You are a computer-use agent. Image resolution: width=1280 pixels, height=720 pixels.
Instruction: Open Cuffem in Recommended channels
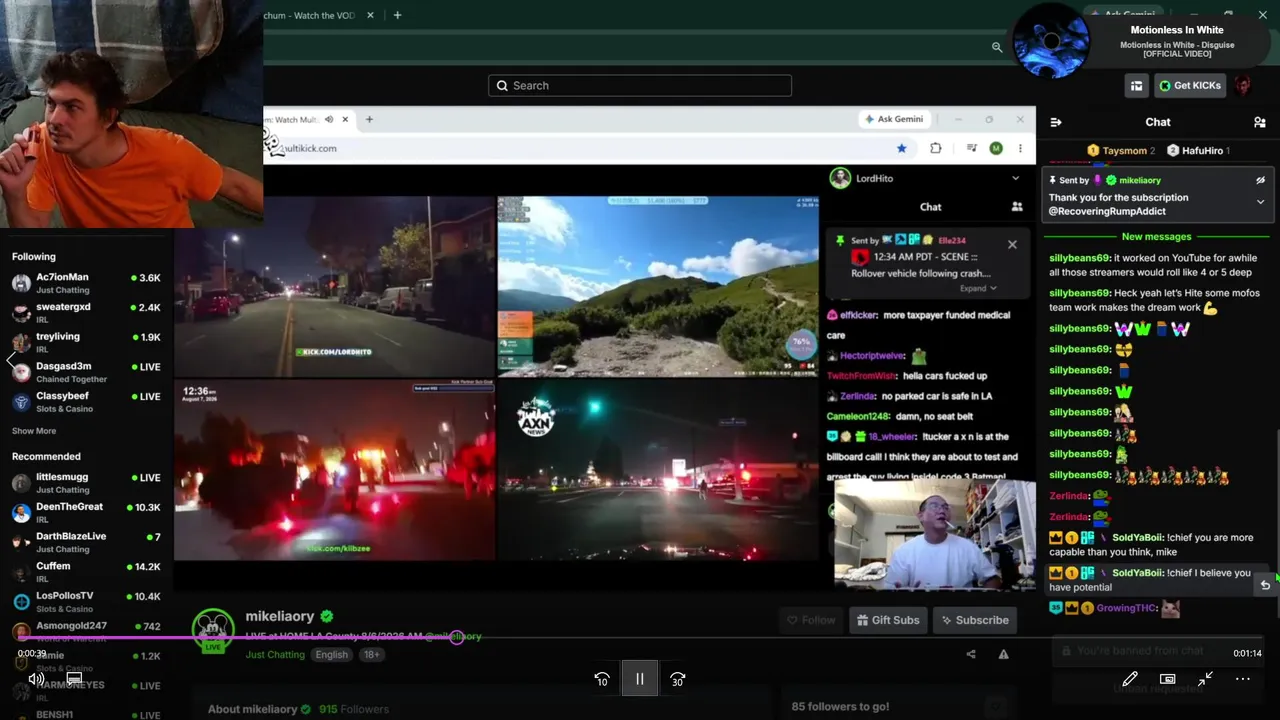tap(86, 572)
